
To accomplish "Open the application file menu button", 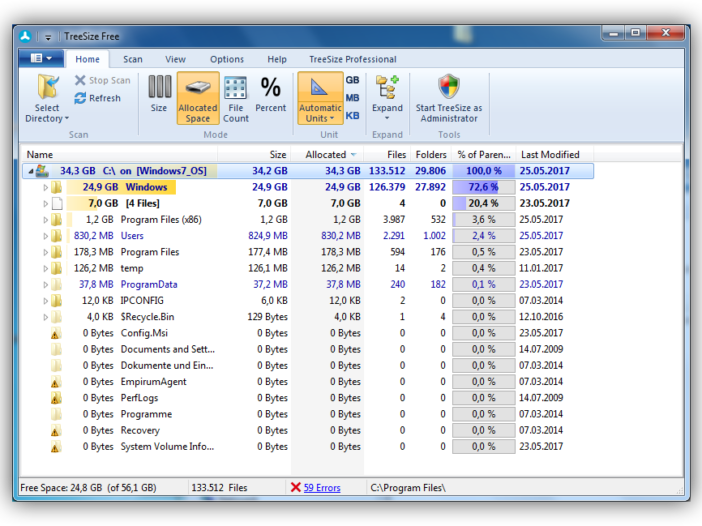I will coord(41,58).
